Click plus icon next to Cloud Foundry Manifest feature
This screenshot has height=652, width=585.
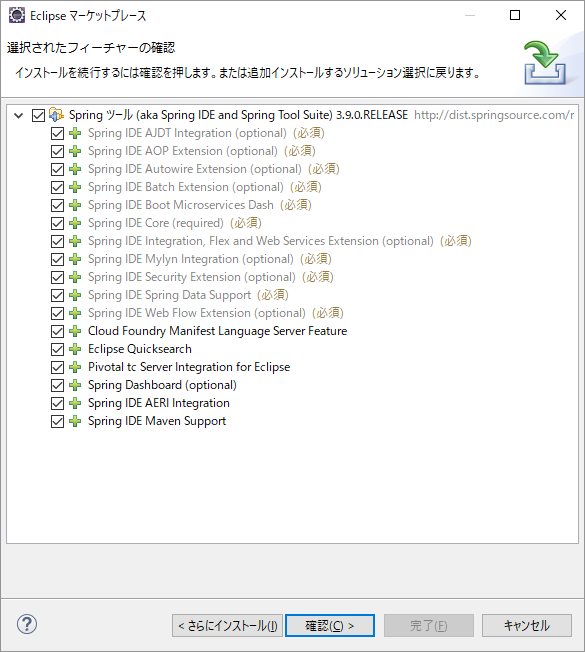pos(75,331)
